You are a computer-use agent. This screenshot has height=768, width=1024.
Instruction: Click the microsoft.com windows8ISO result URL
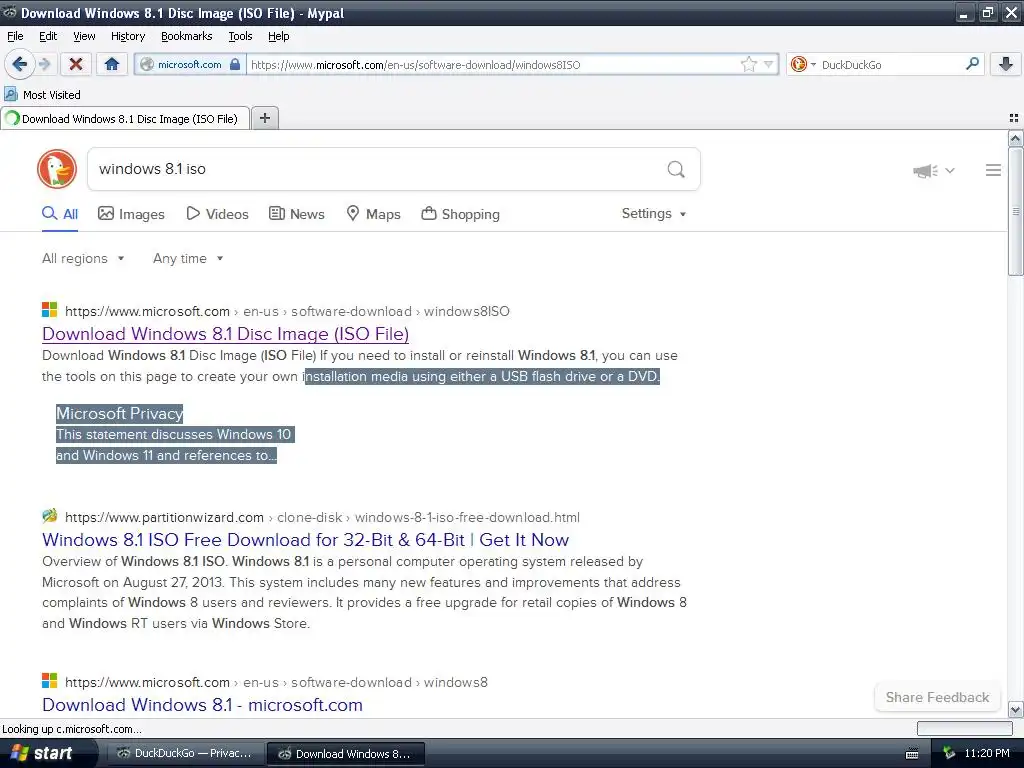[x=287, y=312]
